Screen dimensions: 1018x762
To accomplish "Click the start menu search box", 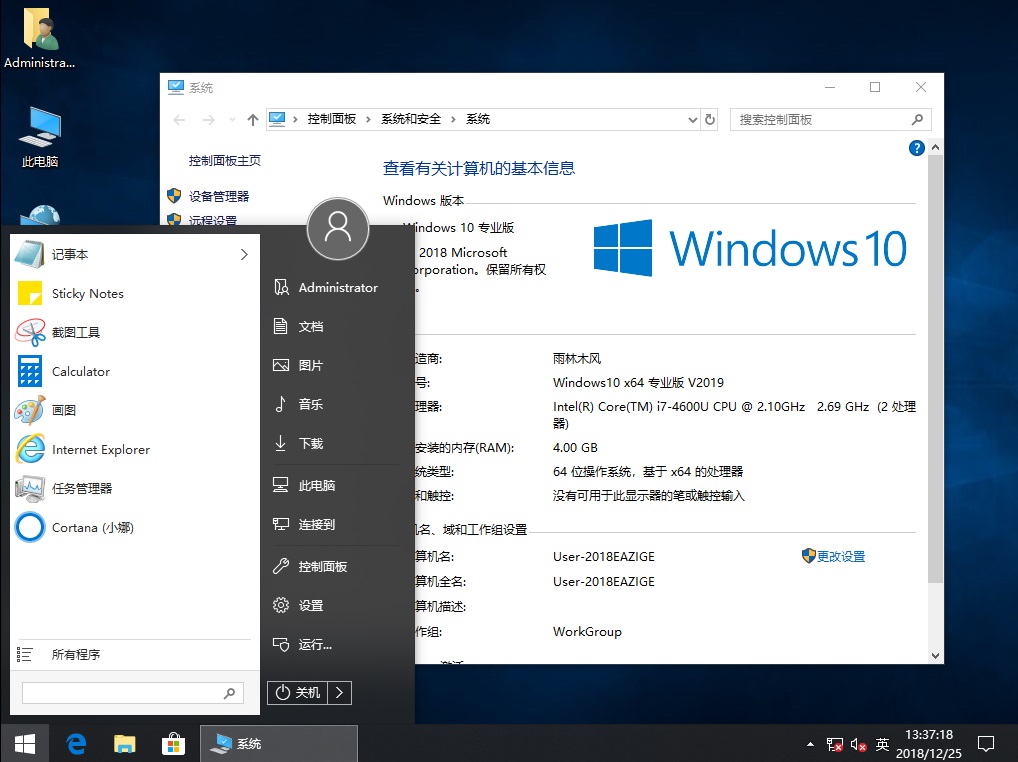I will (x=132, y=693).
